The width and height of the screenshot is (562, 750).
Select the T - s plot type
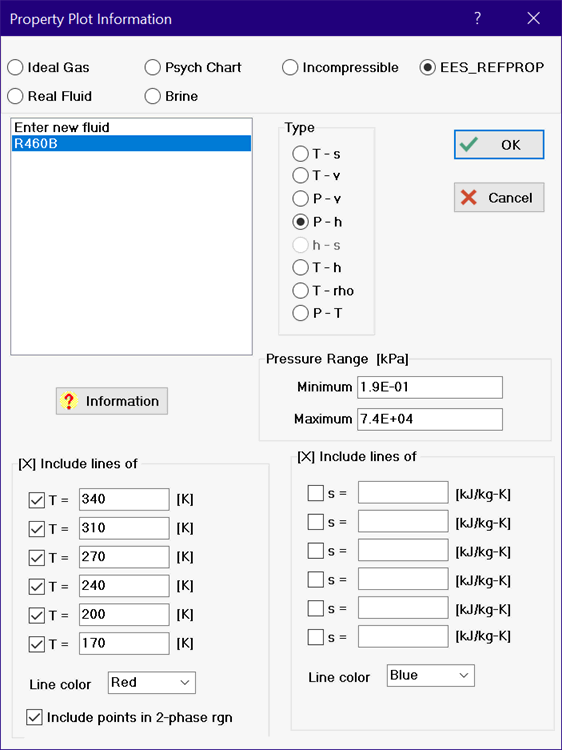300,154
